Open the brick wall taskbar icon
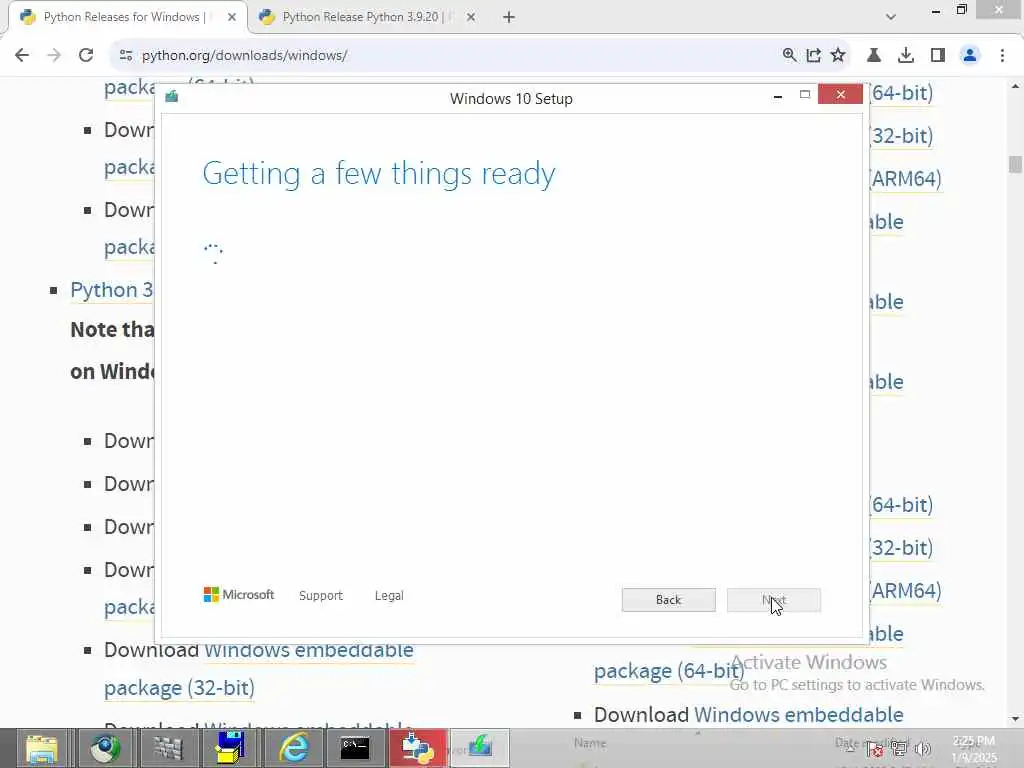Screen dimensions: 1024x768 click(167, 748)
